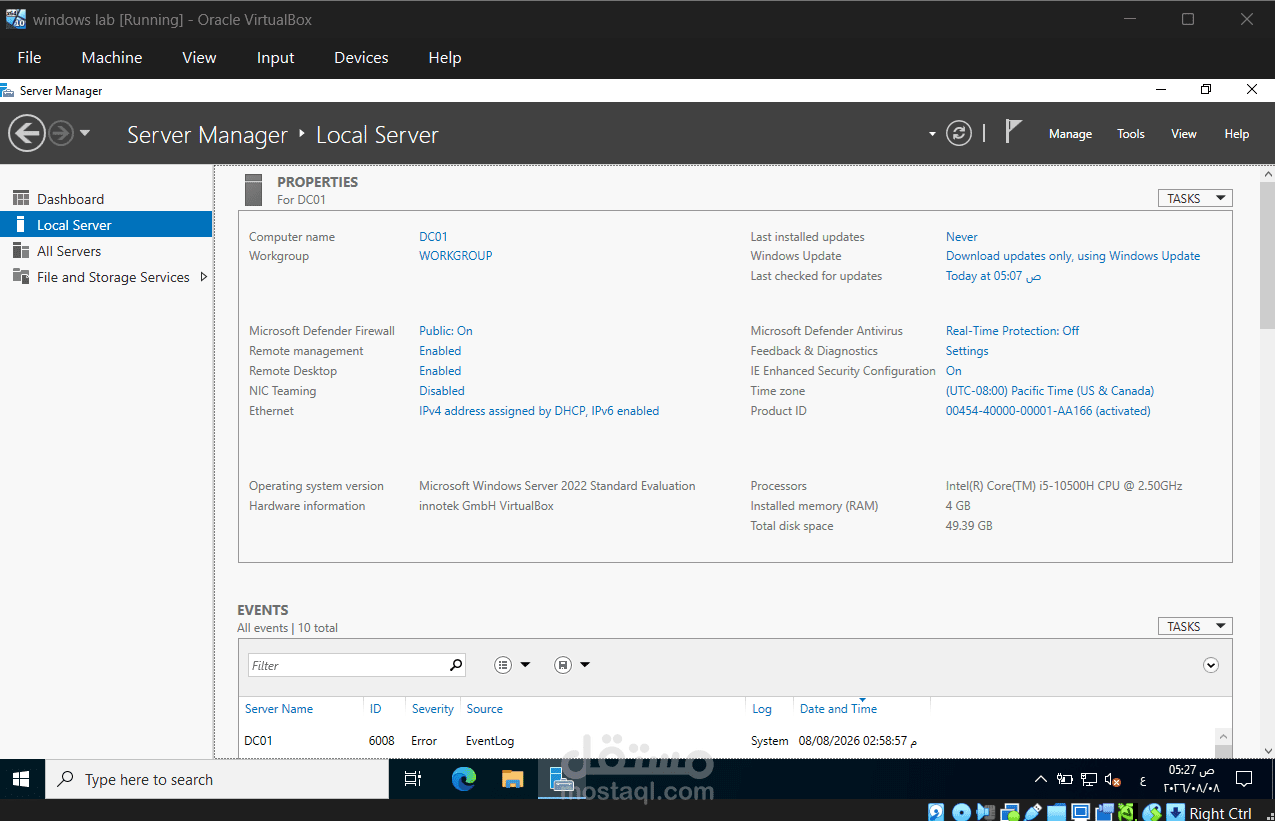Click IE Enhanced Security Configuration On link
Viewport: 1275px width, 821px height.
(954, 371)
